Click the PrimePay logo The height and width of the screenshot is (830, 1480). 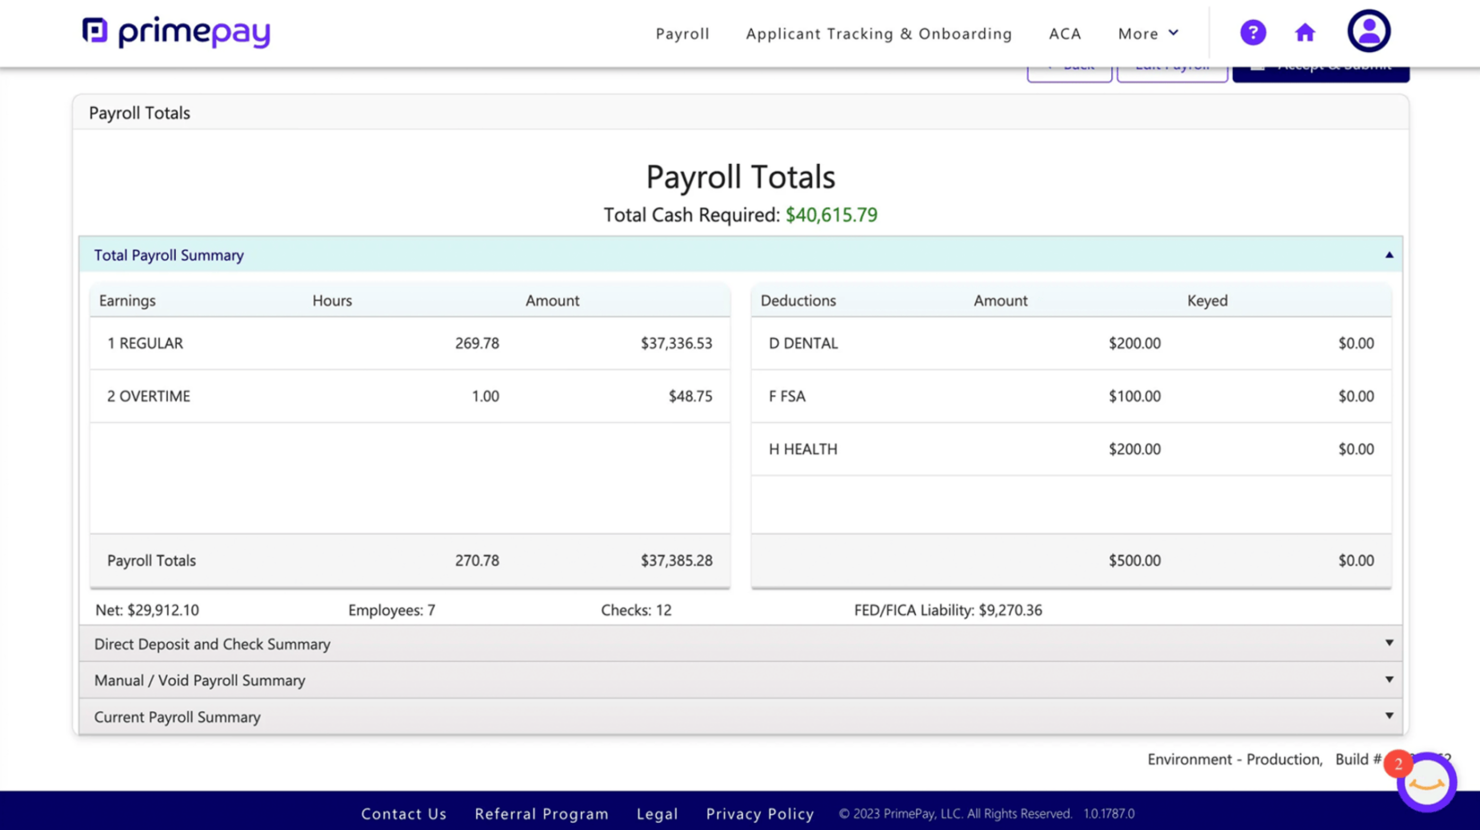[176, 33]
